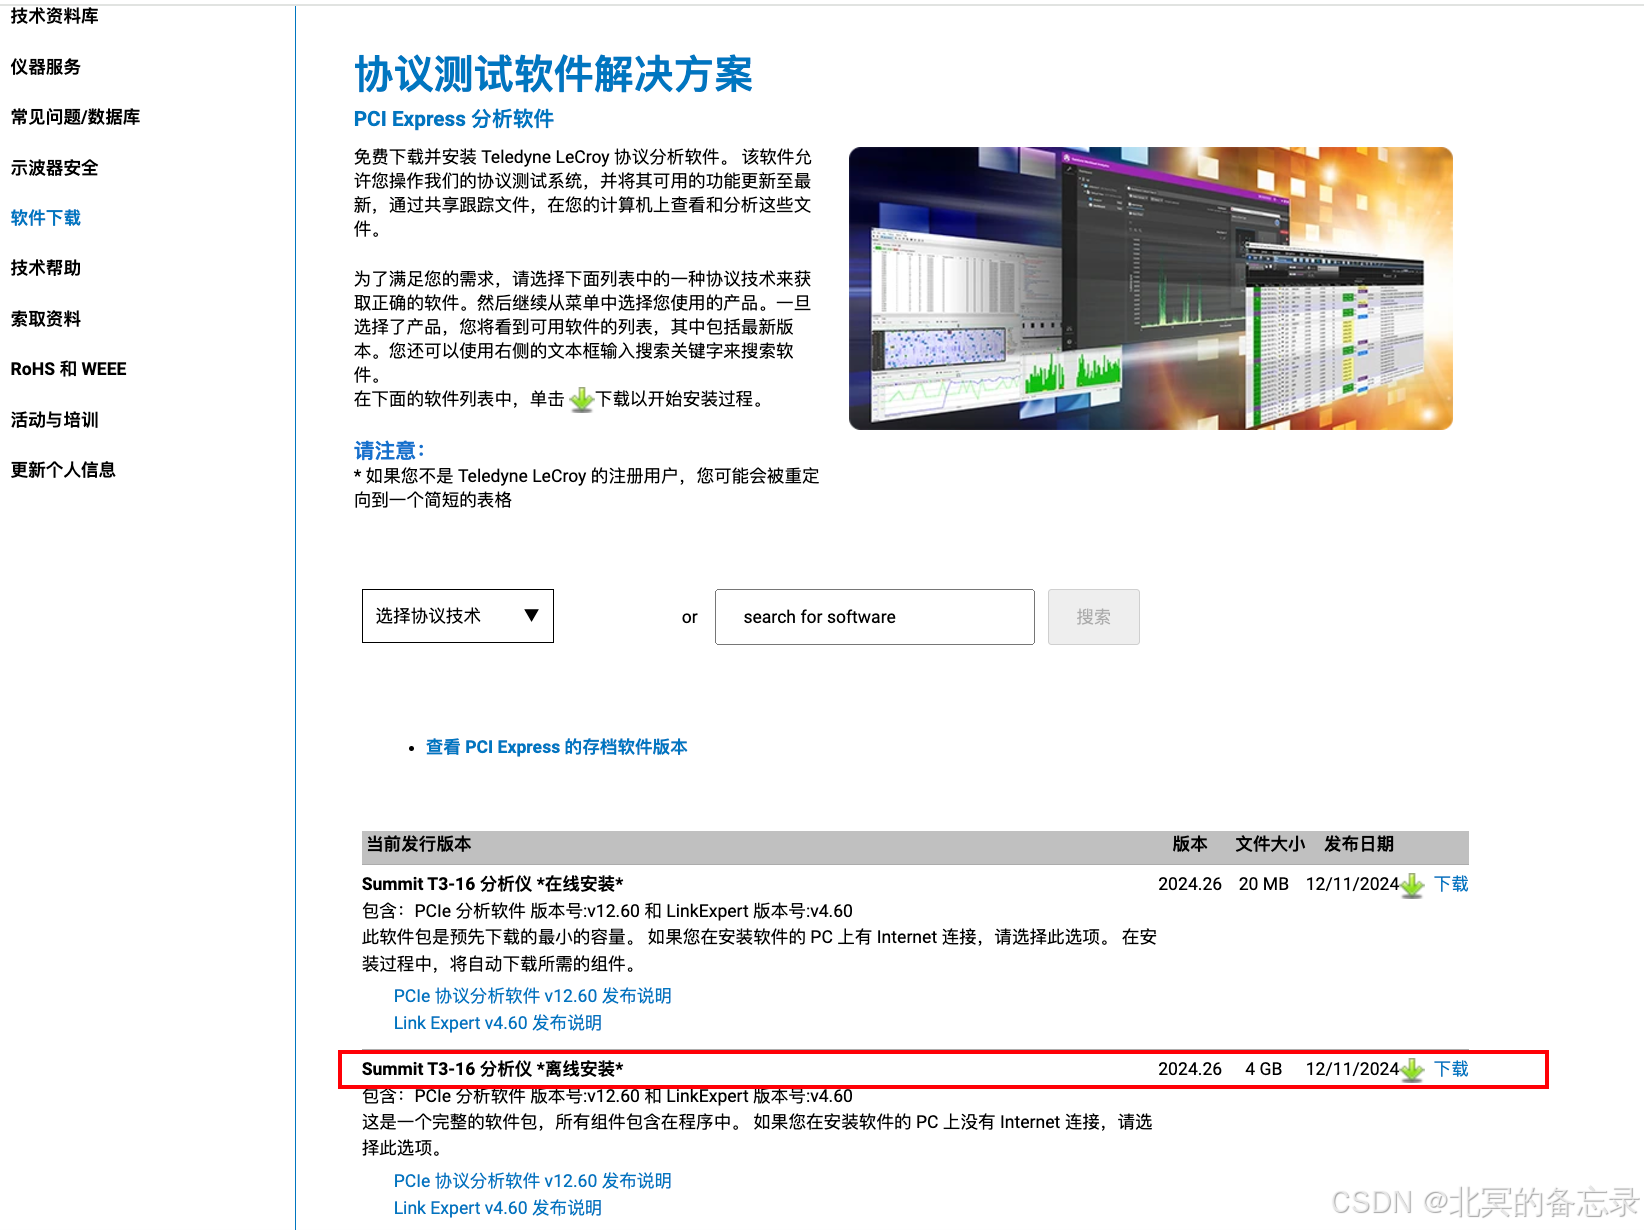Click the 文件大小 column header

pyautogui.click(x=1270, y=844)
